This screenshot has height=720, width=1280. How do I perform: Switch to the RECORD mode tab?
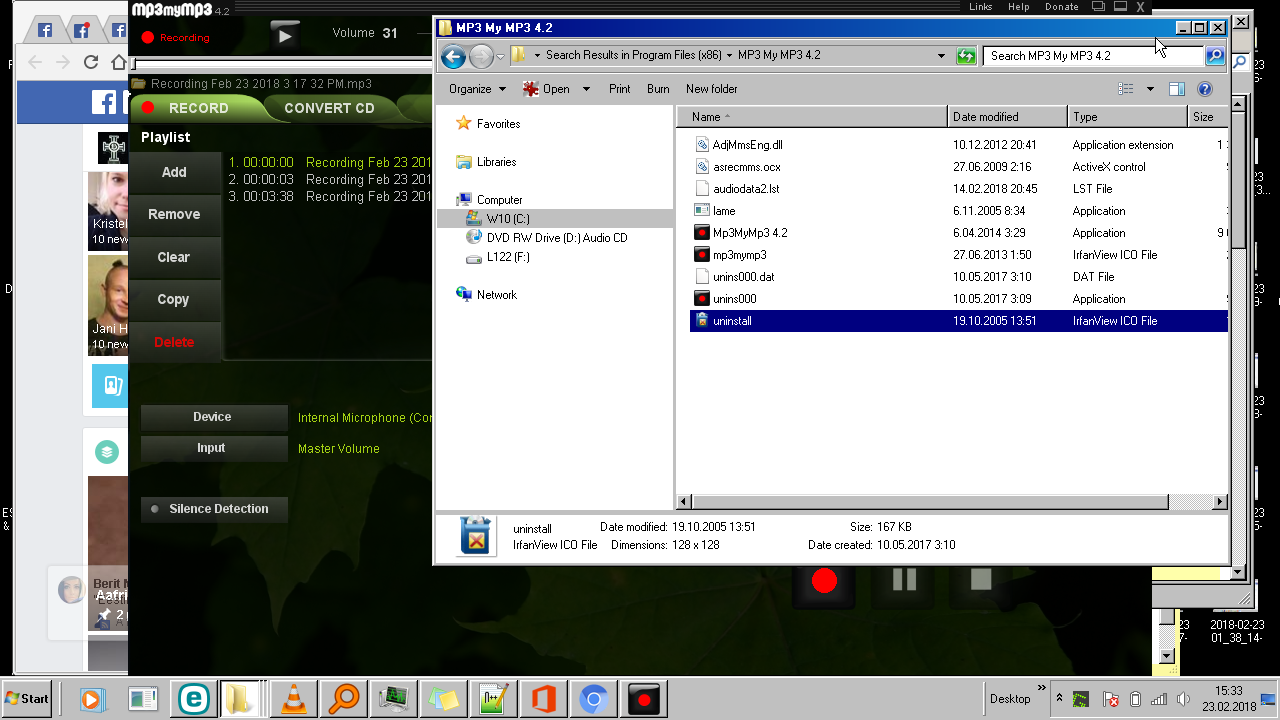click(198, 108)
